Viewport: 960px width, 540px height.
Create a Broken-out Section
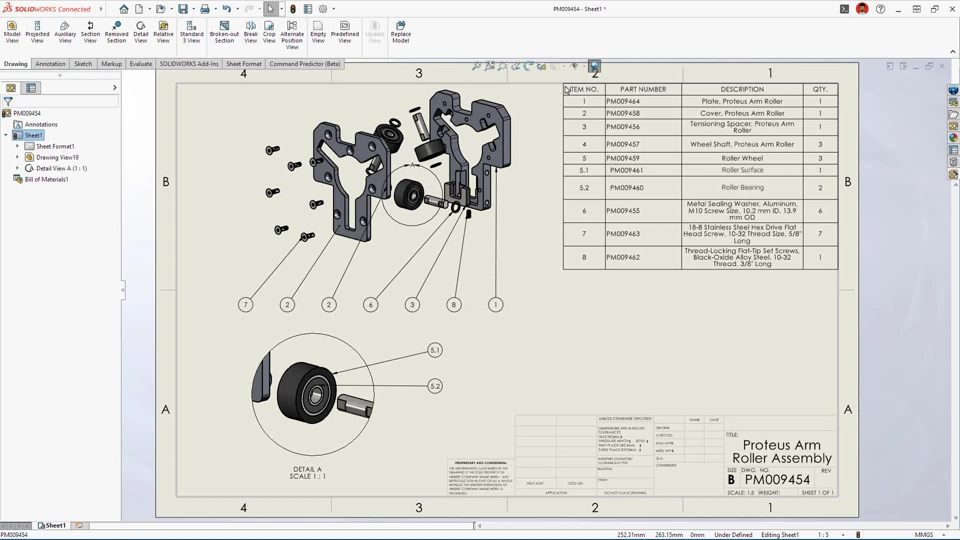click(224, 32)
